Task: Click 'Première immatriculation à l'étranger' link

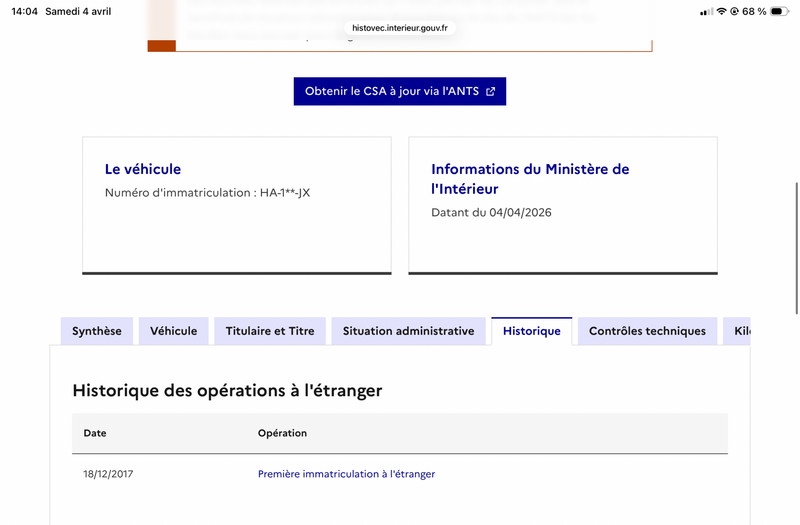Action: tap(346, 474)
